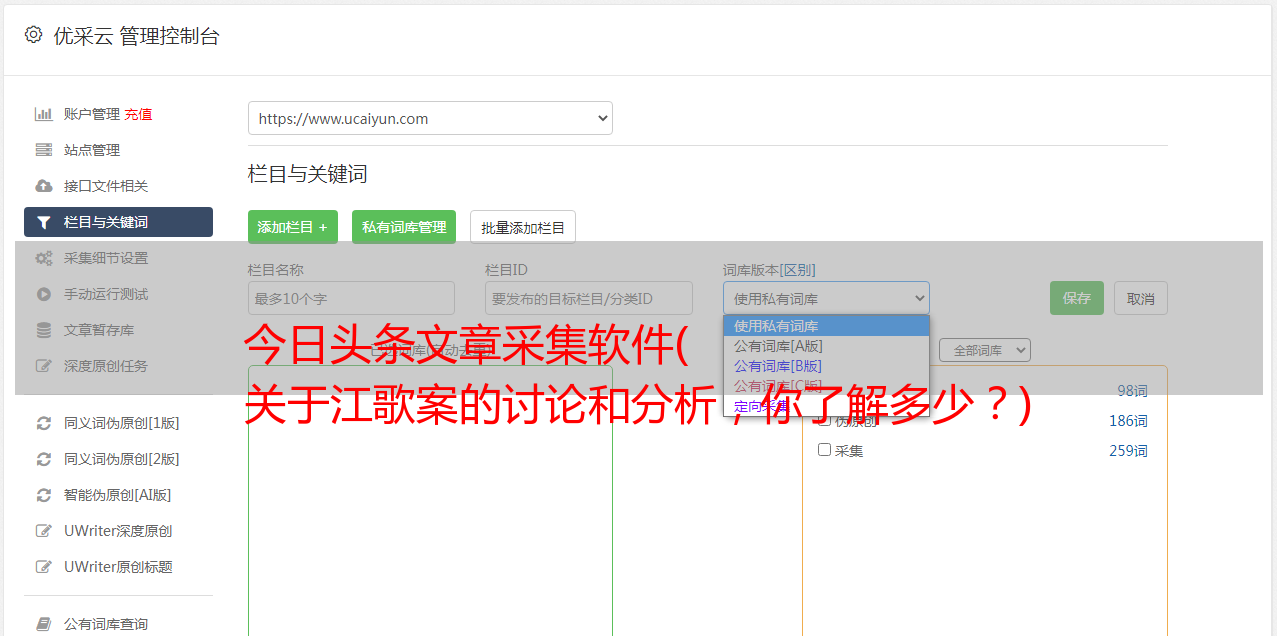
Task: Click the edit icon for UWriter原创标题
Action: coord(44,567)
